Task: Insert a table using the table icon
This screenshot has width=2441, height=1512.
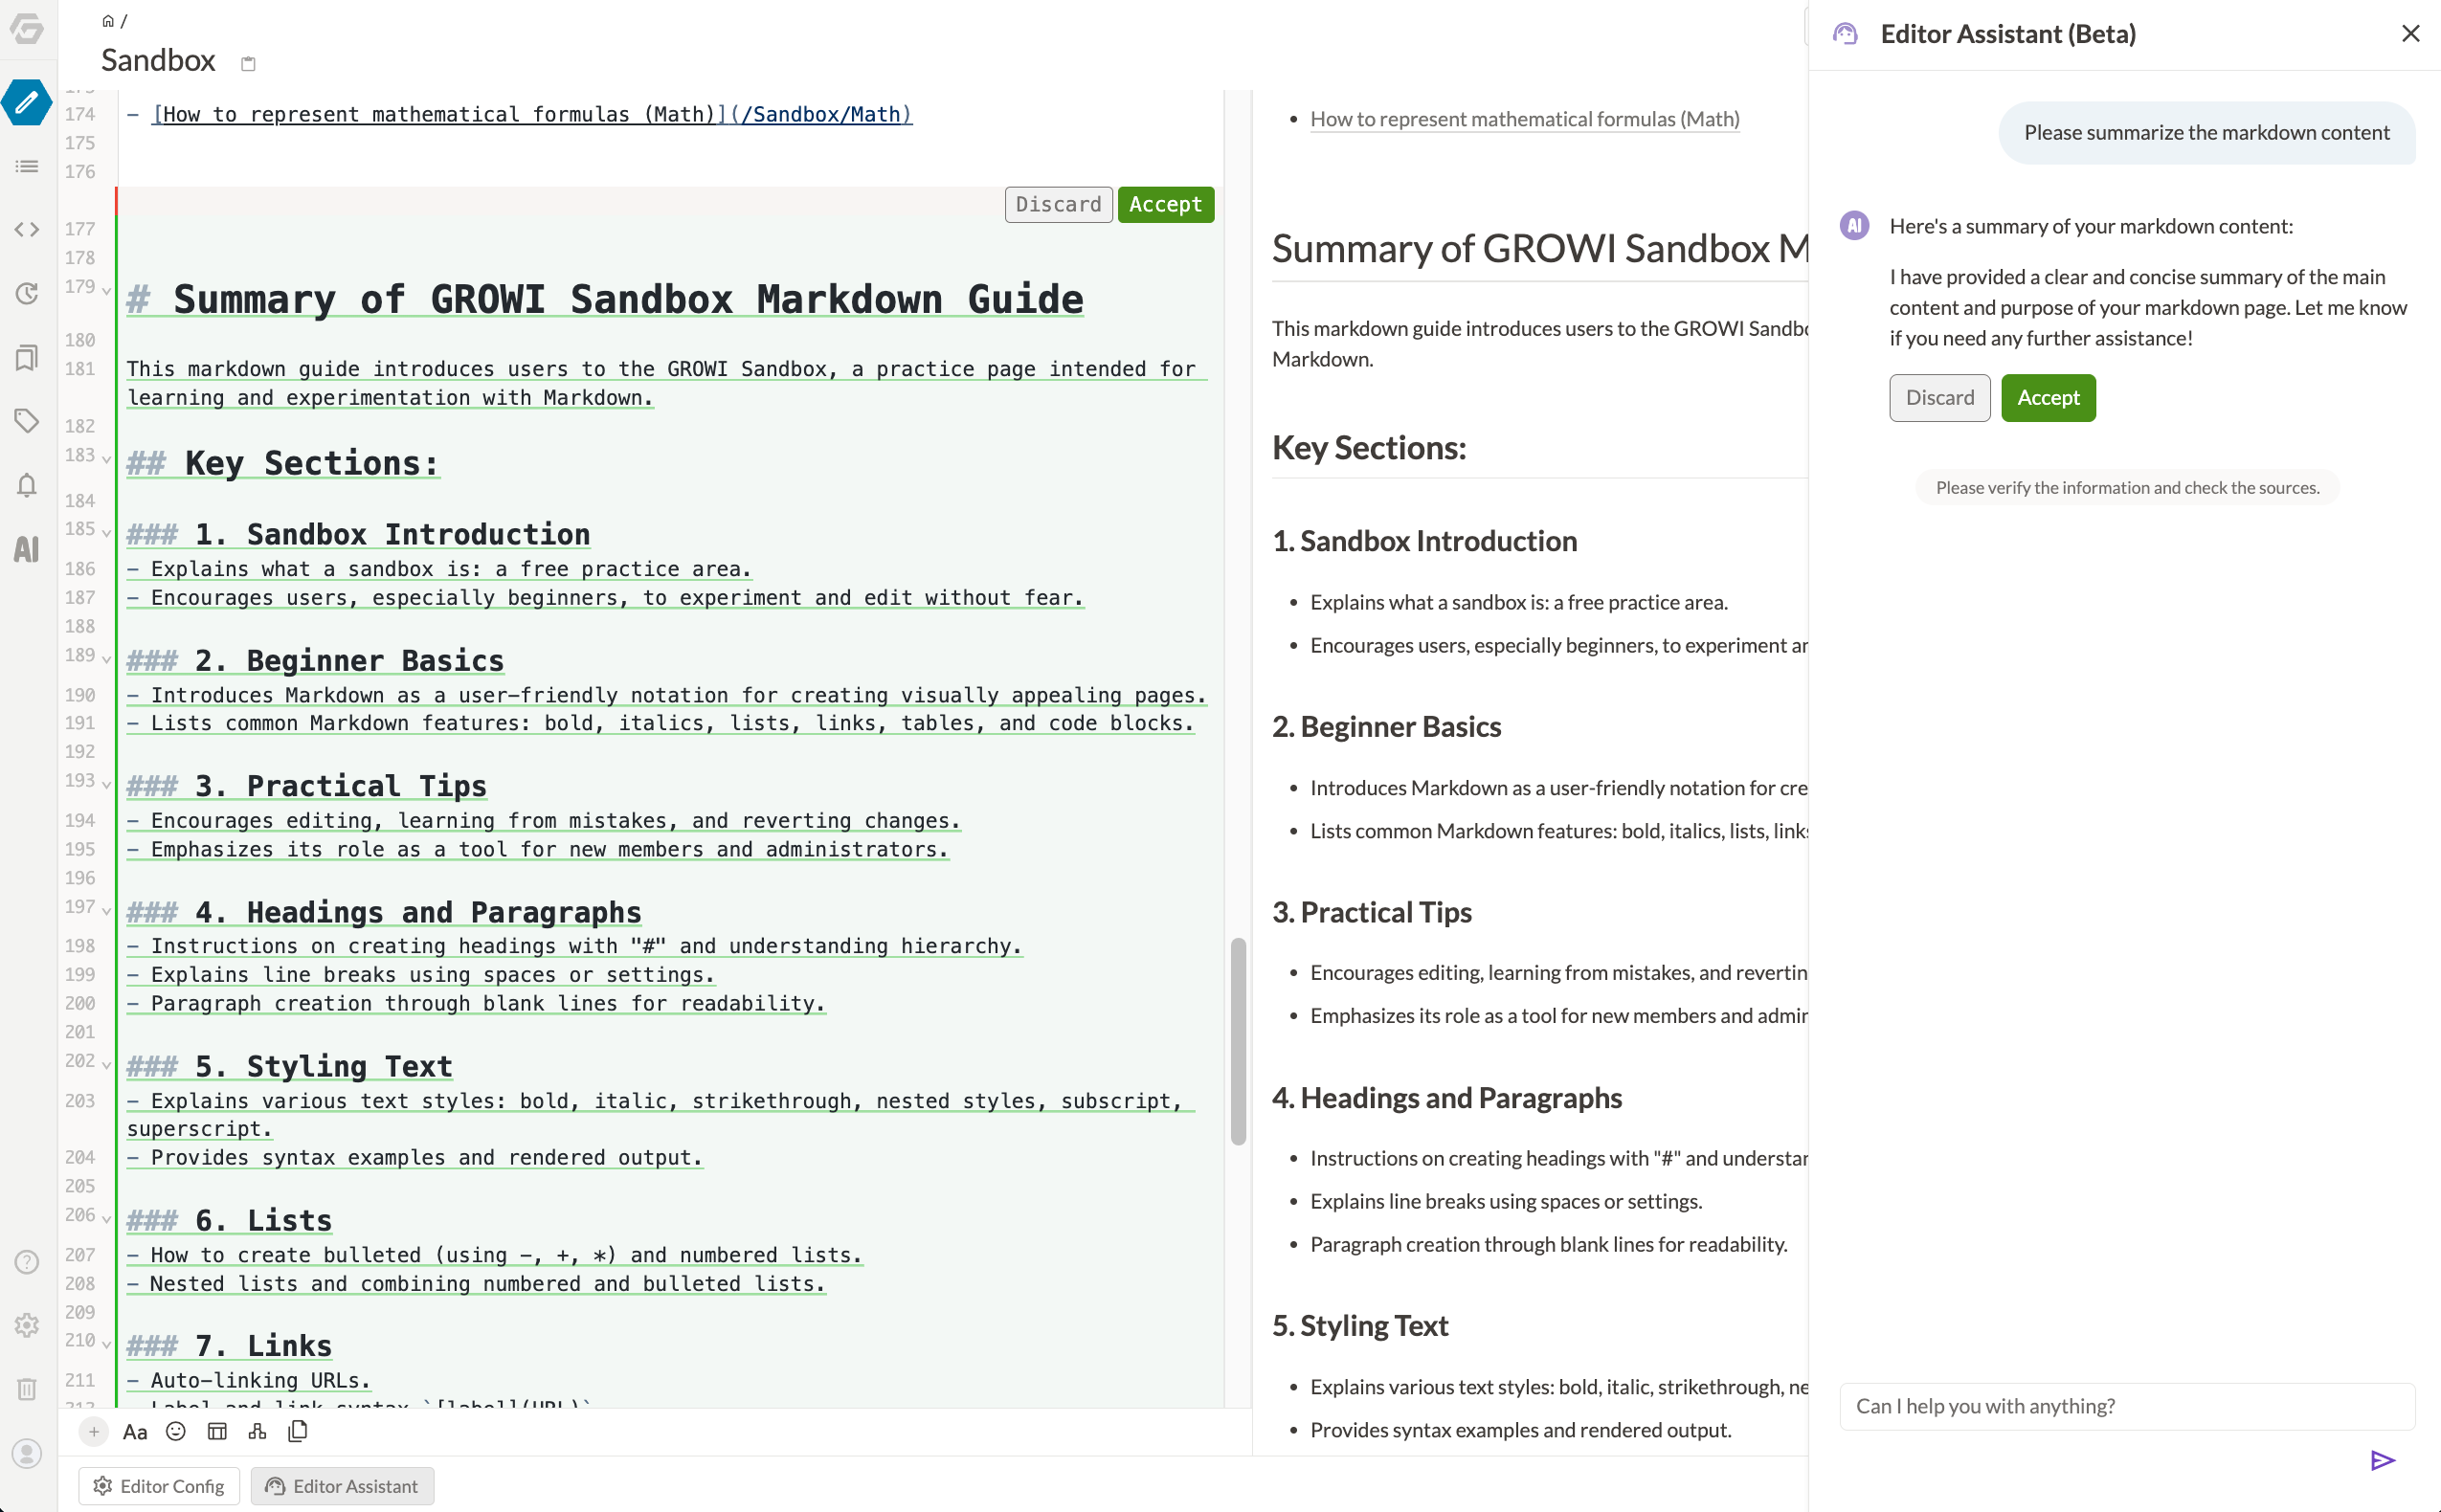Action: (x=217, y=1431)
